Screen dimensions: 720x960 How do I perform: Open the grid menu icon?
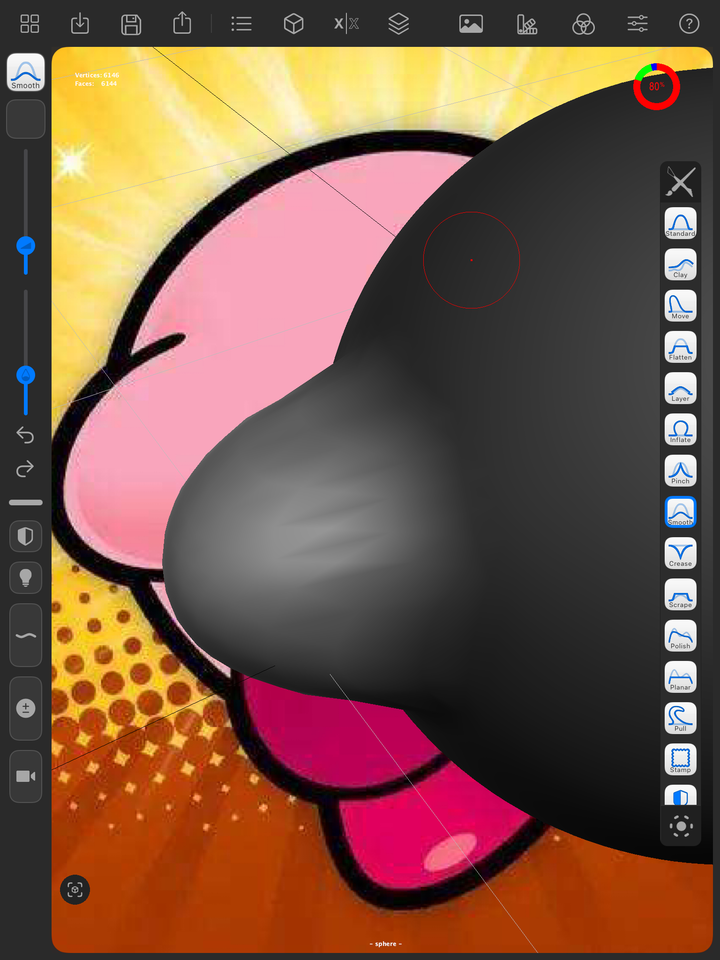[x=29, y=24]
